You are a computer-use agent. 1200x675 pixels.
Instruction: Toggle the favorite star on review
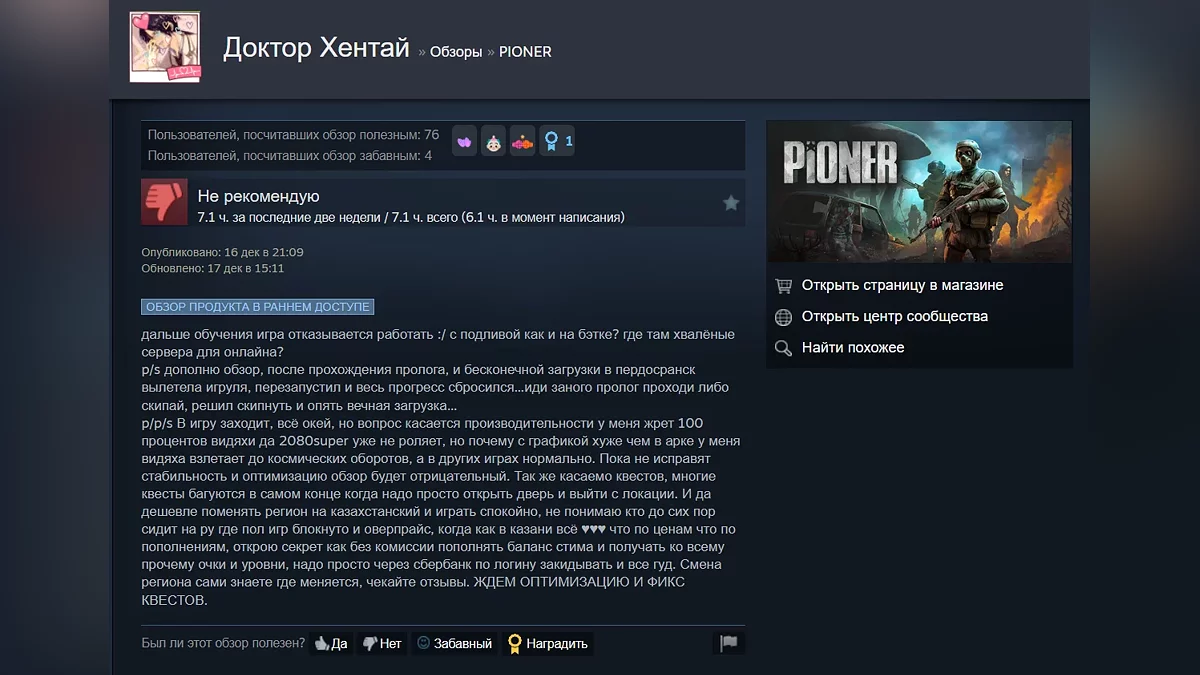tap(731, 203)
